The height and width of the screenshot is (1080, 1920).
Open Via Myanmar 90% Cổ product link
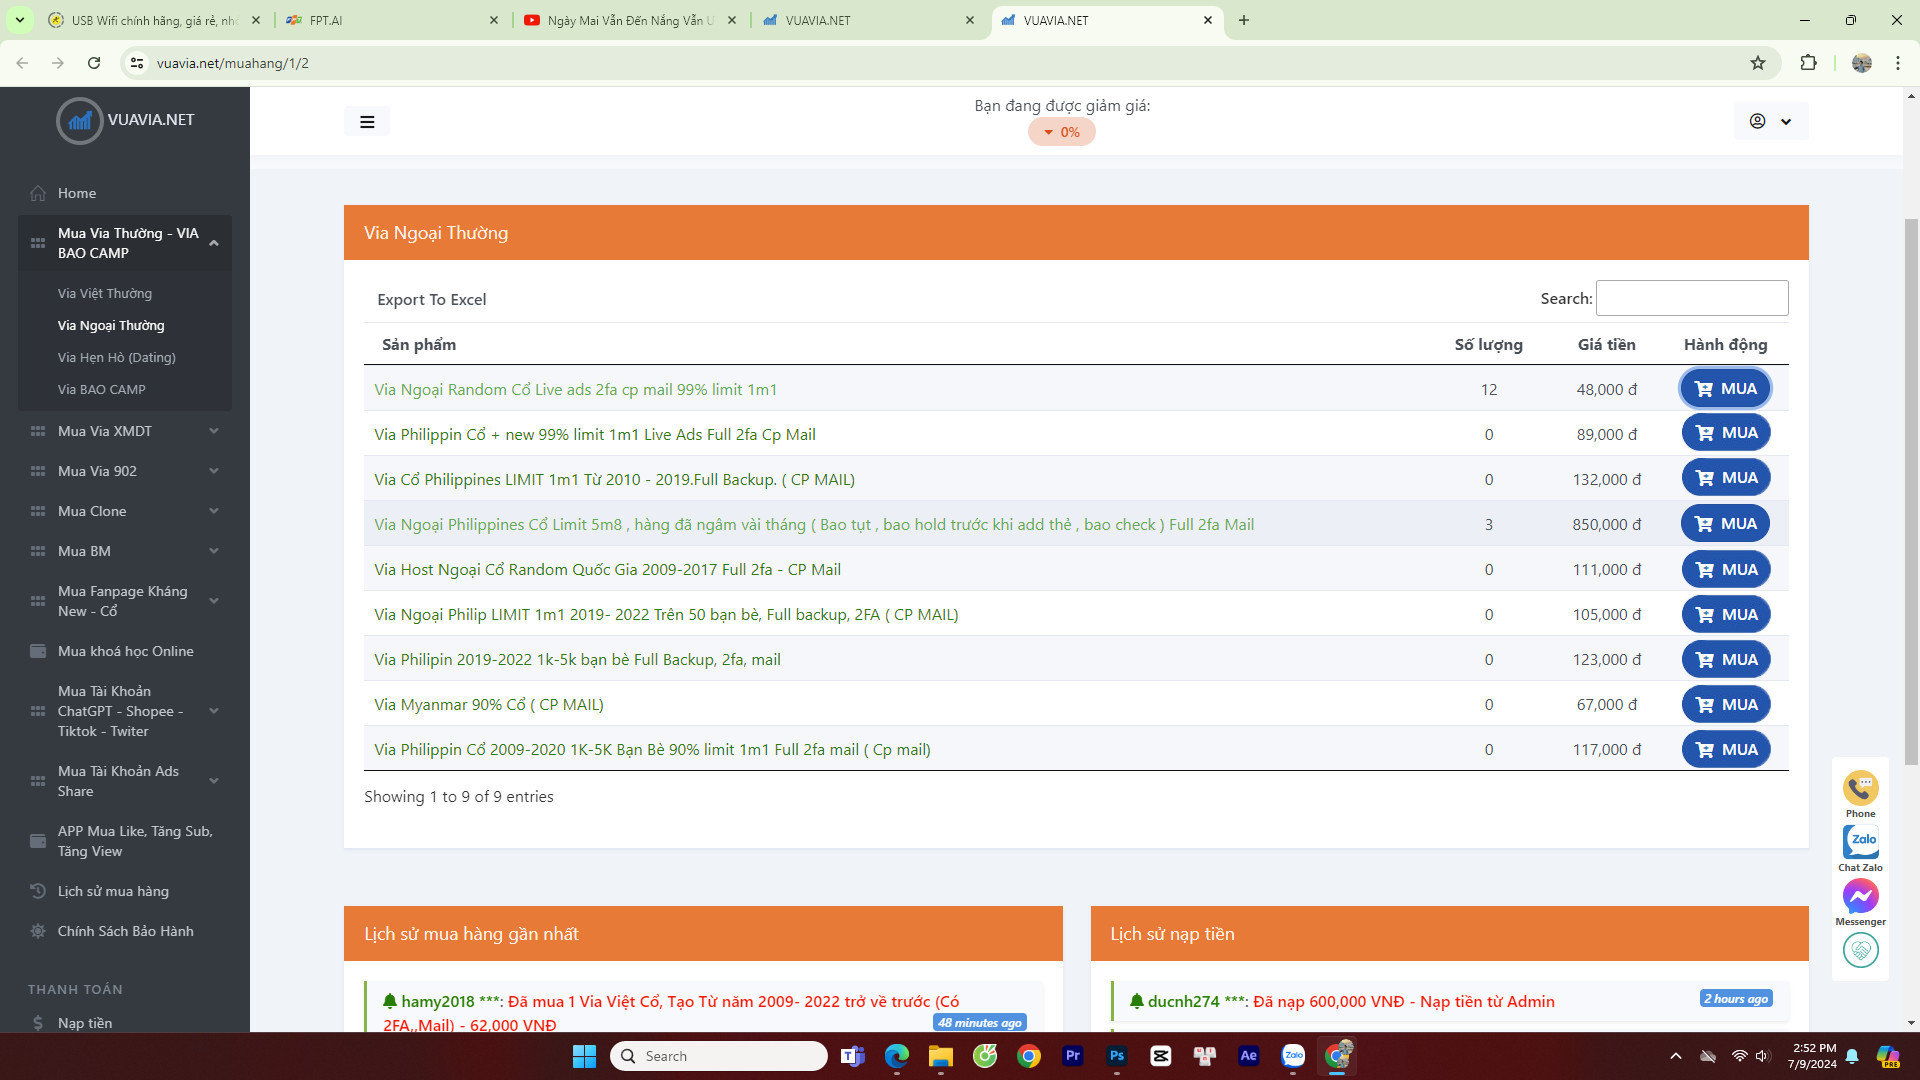click(x=489, y=704)
